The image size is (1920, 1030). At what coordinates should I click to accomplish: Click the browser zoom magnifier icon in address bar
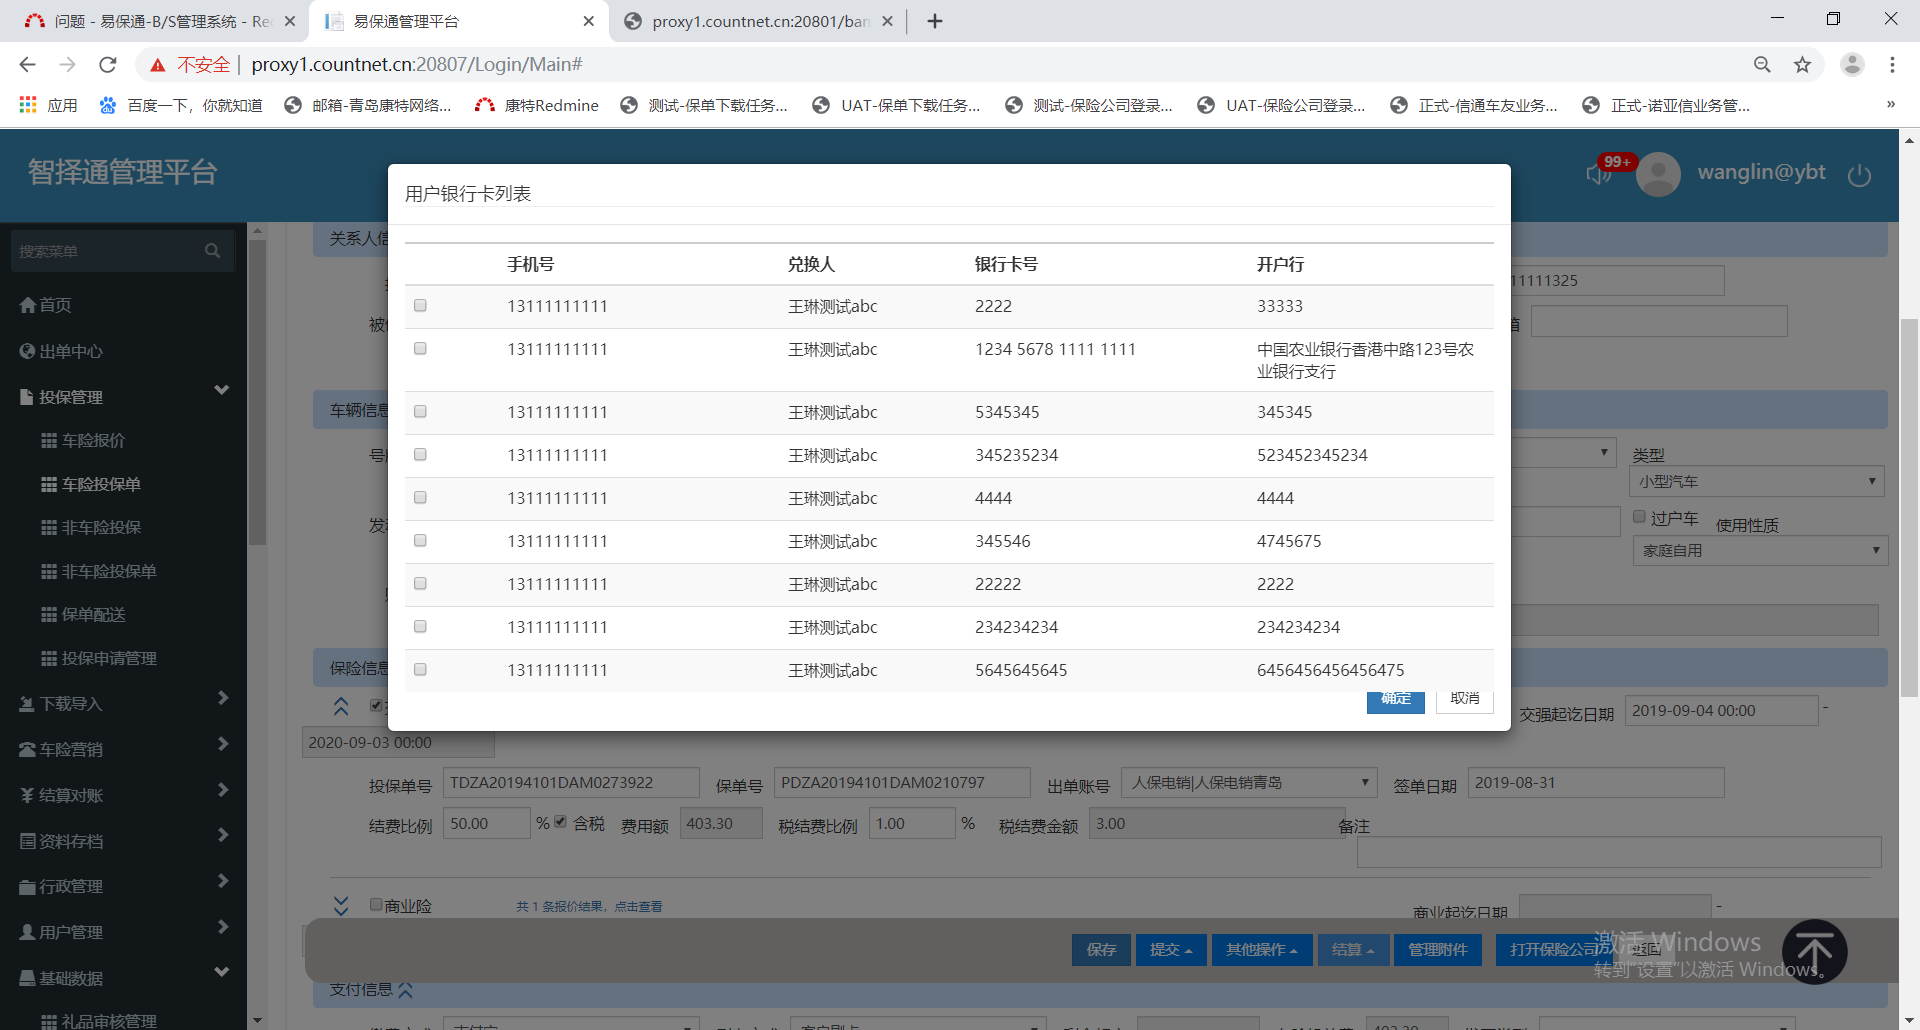point(1762,65)
